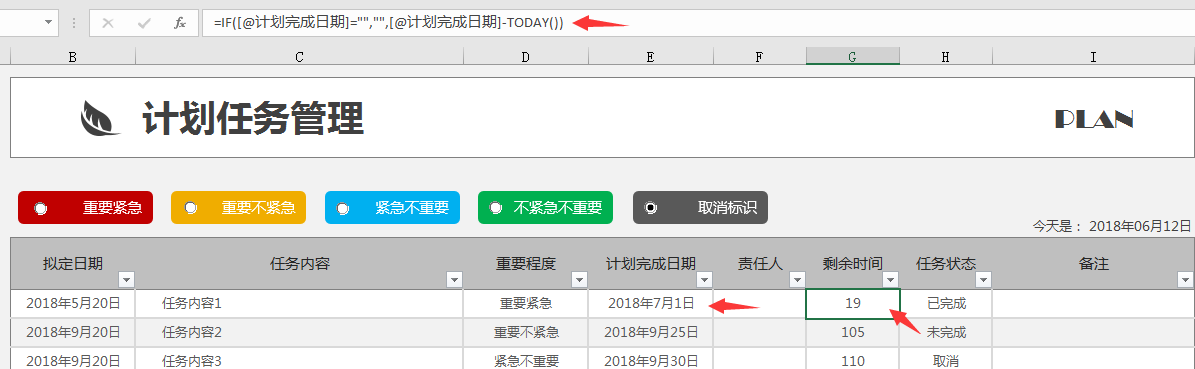1195x369 pixels.
Task: Click the 计划任务管理 title text
Action: [x=253, y=118]
